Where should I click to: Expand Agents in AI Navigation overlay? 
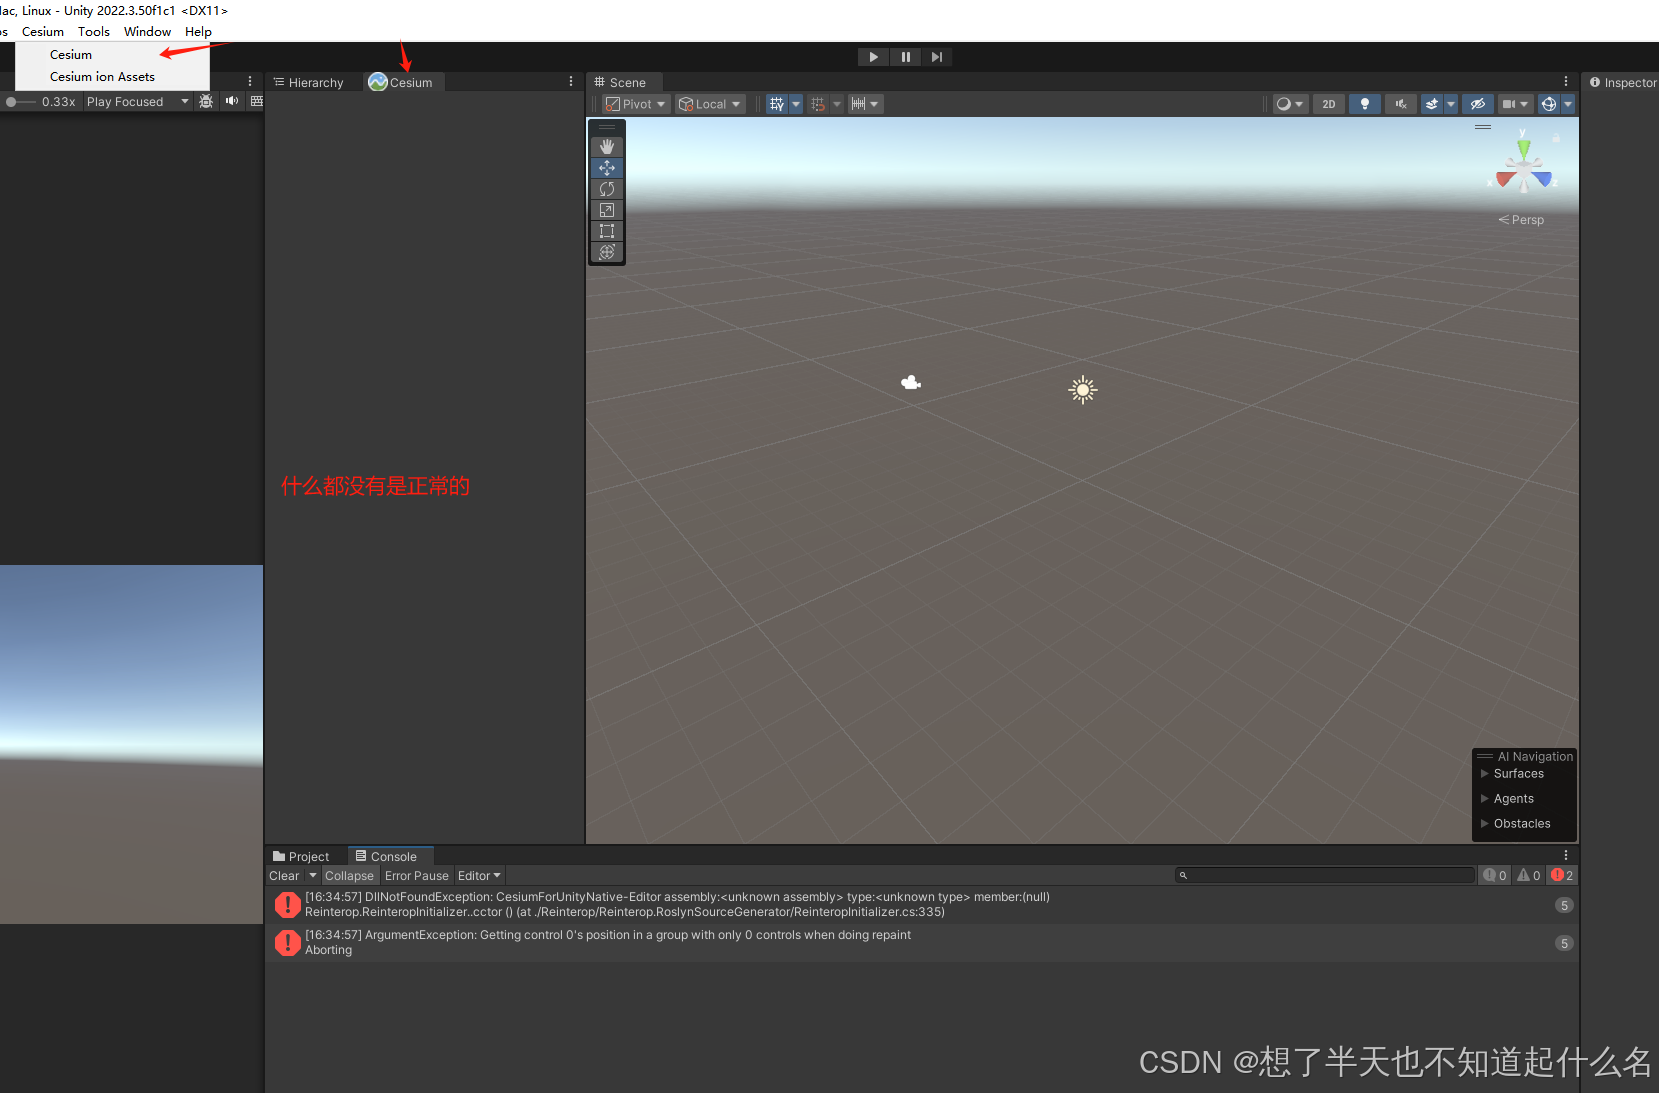(1507, 798)
